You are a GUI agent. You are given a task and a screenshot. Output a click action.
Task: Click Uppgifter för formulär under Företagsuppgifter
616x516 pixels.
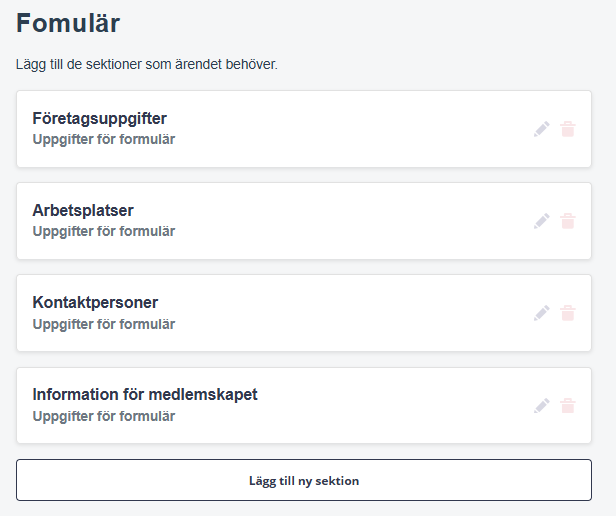click(x=104, y=140)
